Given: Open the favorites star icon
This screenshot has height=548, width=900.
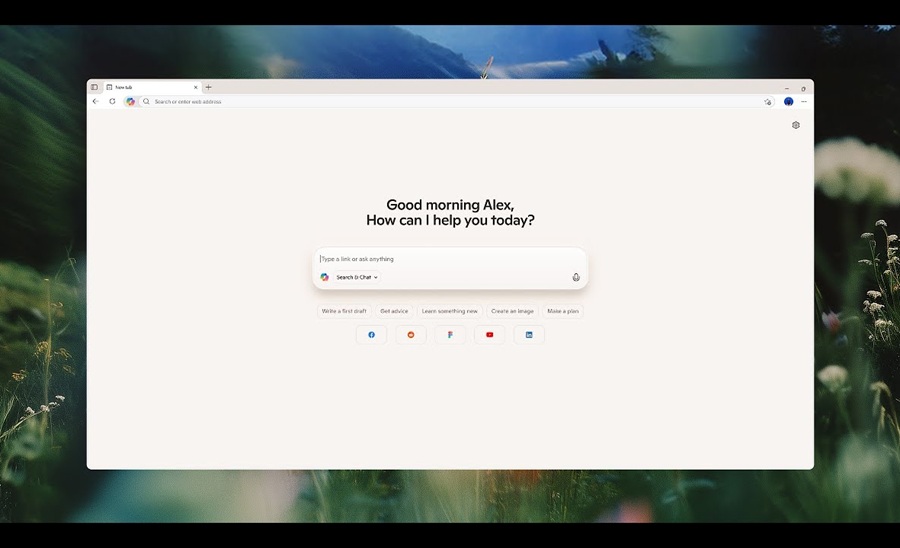Looking at the screenshot, I should pos(768,101).
